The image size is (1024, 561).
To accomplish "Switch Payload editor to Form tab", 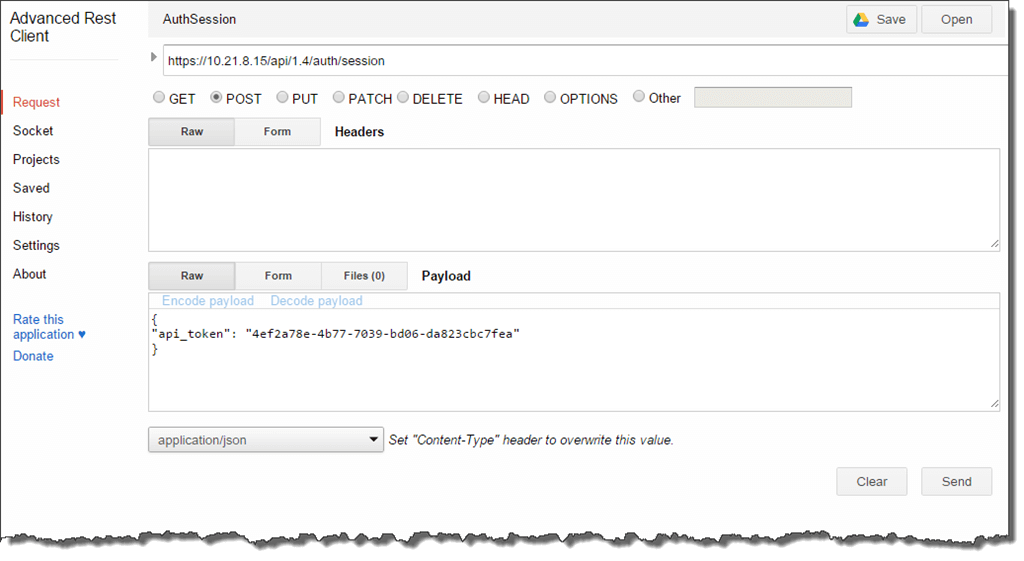I will click(x=278, y=276).
